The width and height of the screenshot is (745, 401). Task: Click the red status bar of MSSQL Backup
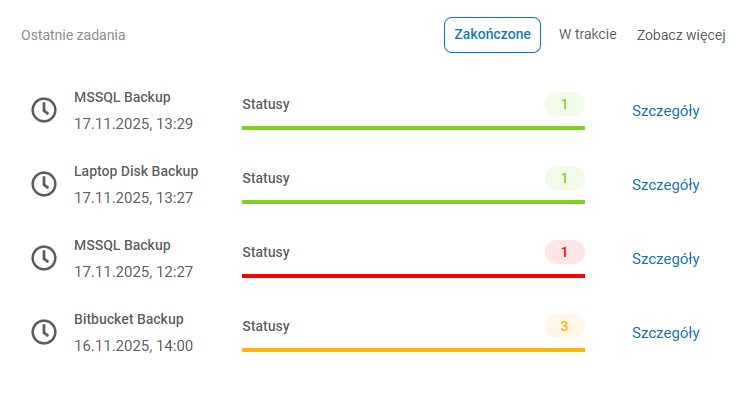coord(413,275)
